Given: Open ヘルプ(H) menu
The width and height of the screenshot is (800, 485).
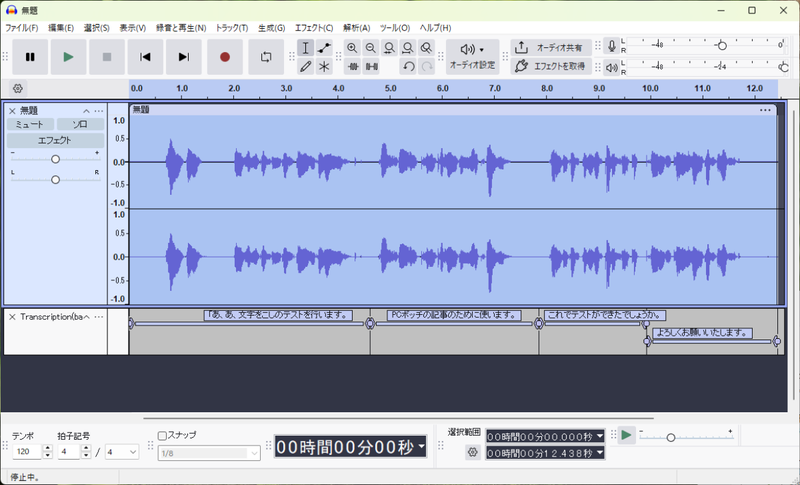Looking at the screenshot, I should 435,28.
